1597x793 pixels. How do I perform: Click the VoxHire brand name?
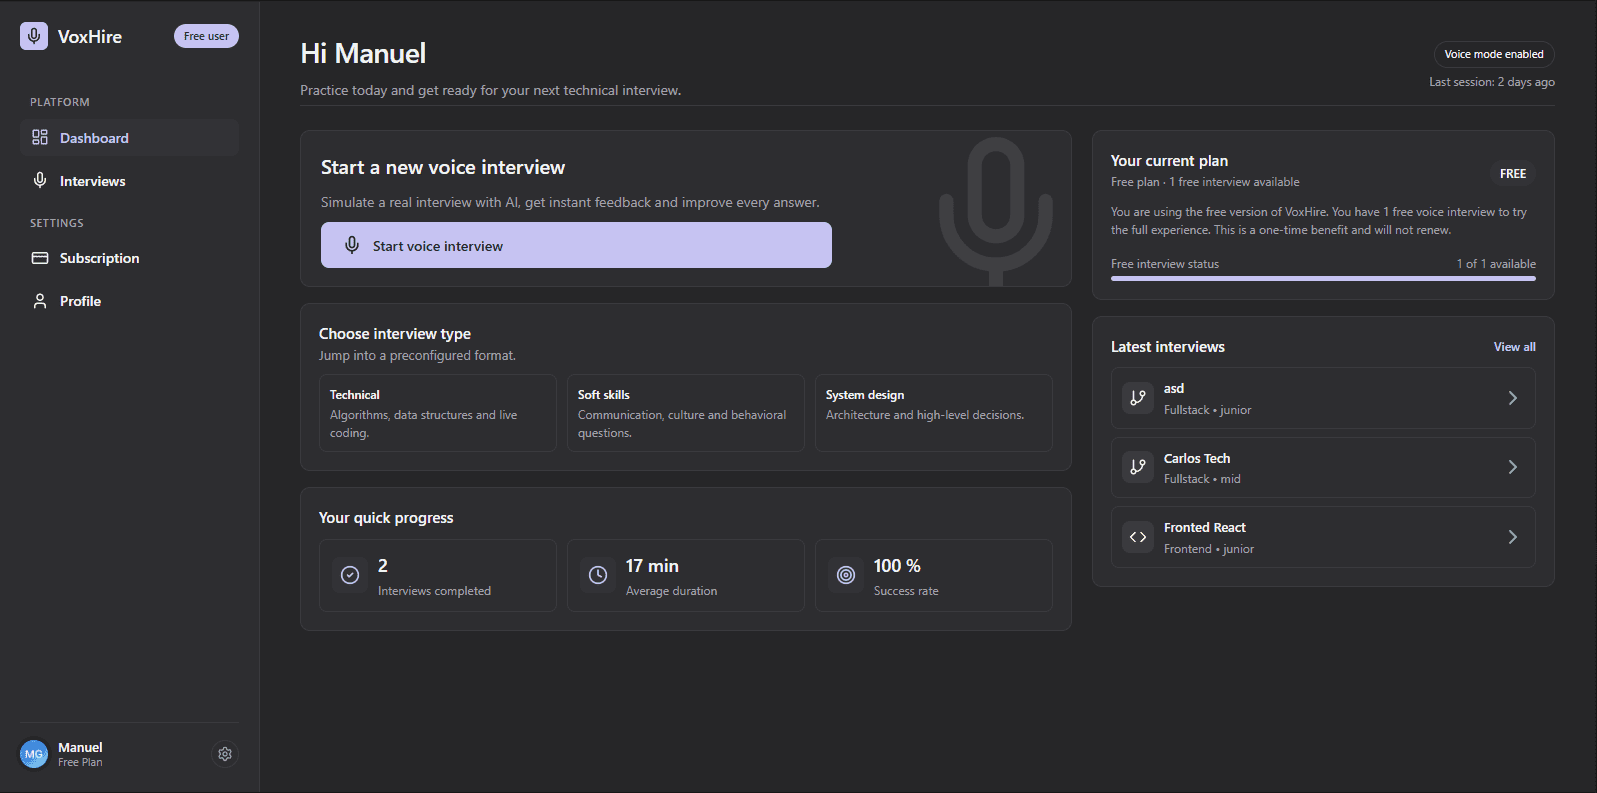(90, 36)
